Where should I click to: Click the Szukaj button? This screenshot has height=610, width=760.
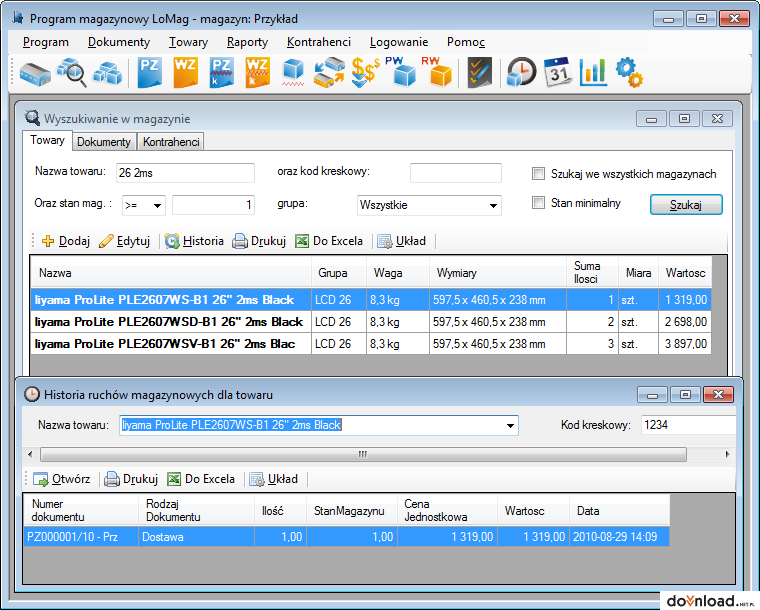[x=686, y=204]
